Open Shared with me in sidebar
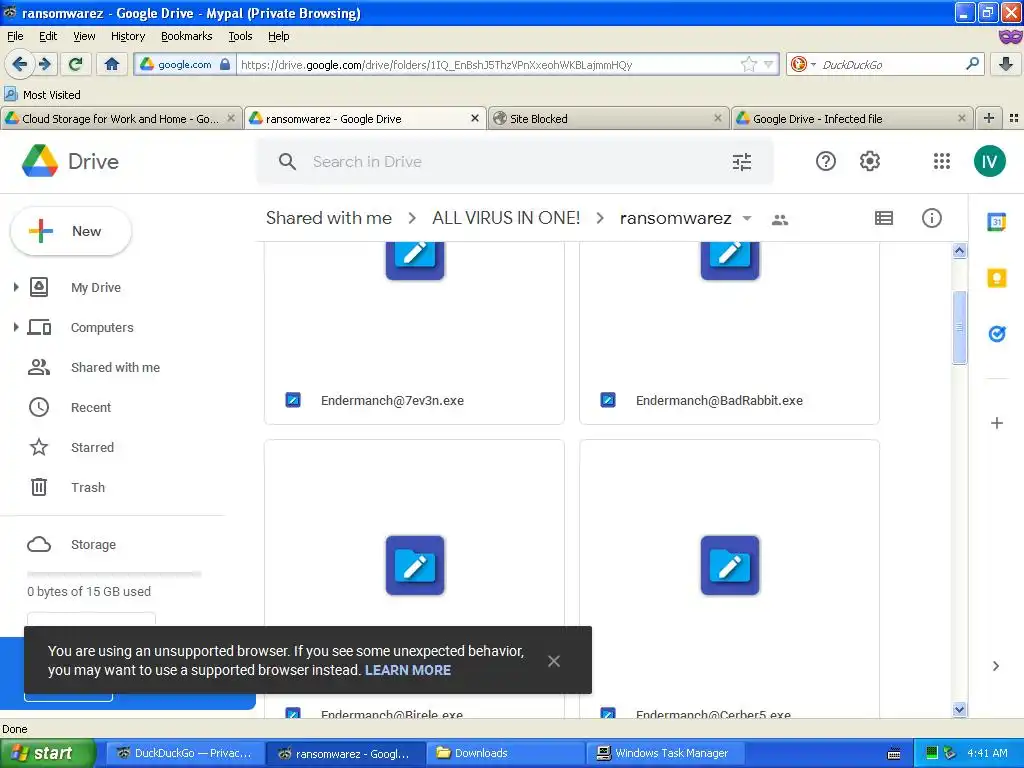Screen dimensions: 1024x768 [x=115, y=368]
